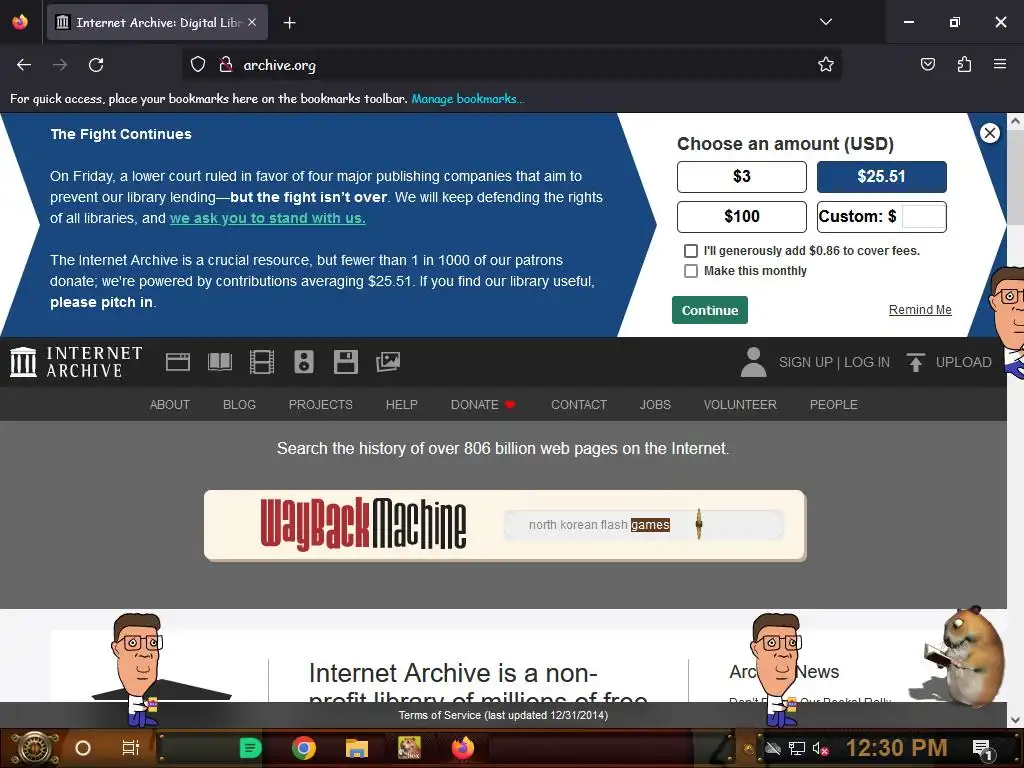Open the PROJECTS menu item
1024x768 pixels.
(321, 405)
